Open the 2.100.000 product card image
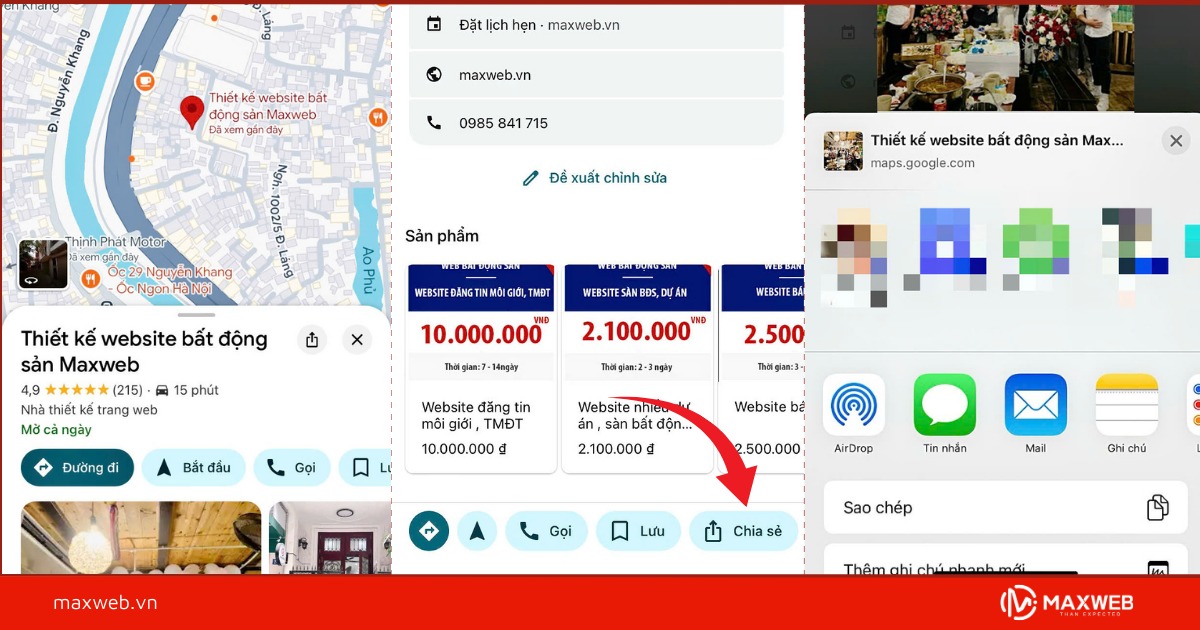This screenshot has width=1200, height=630. 637,322
